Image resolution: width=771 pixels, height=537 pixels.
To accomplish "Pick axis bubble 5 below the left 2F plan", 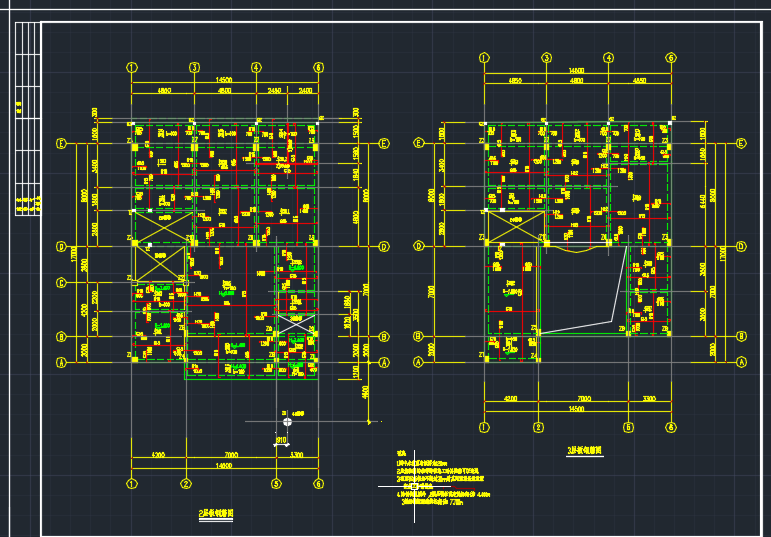I will pos(276,484).
